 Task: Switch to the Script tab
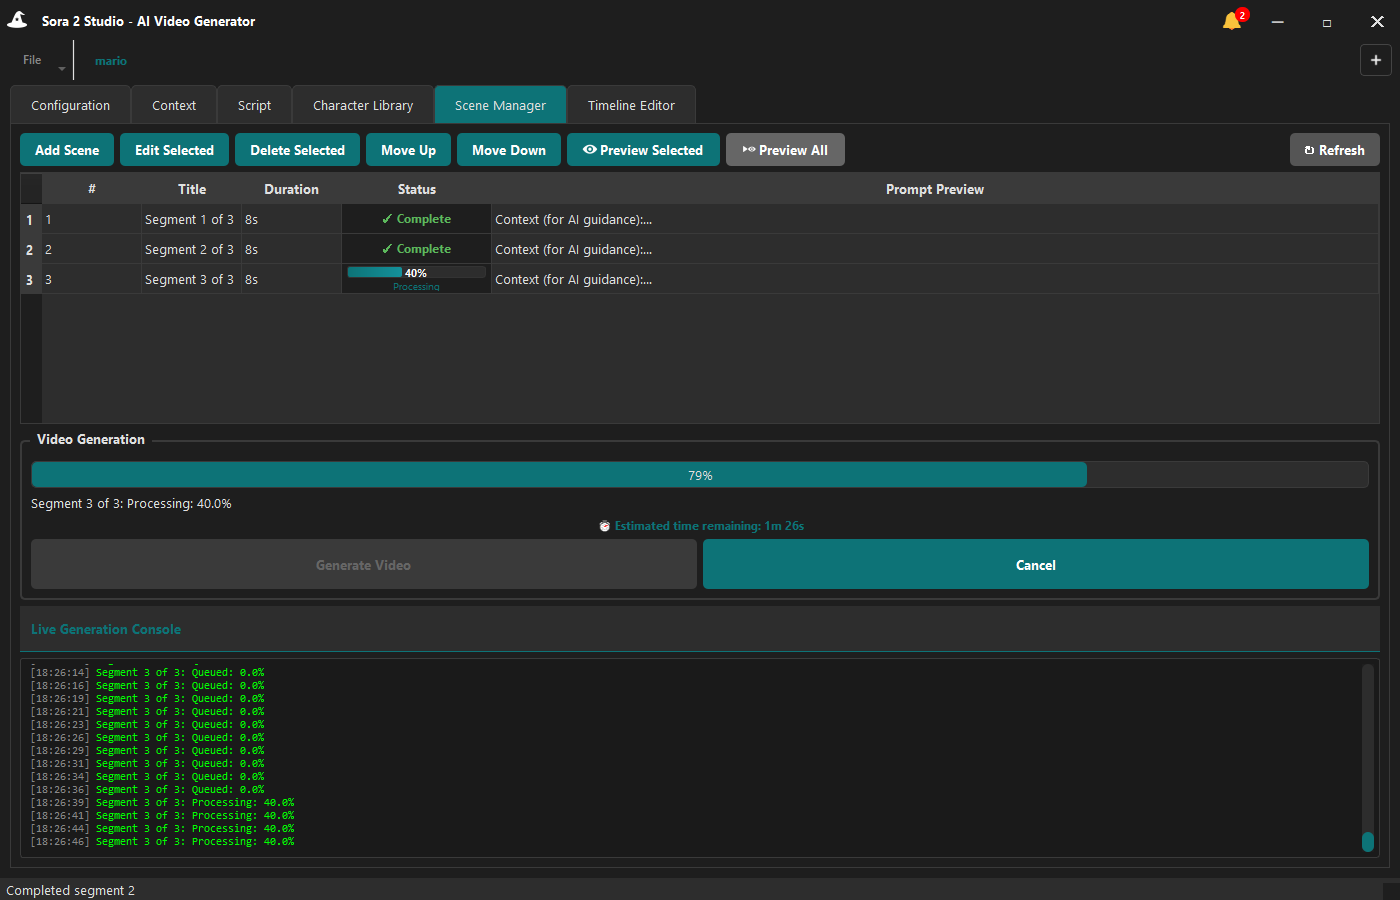pyautogui.click(x=254, y=105)
